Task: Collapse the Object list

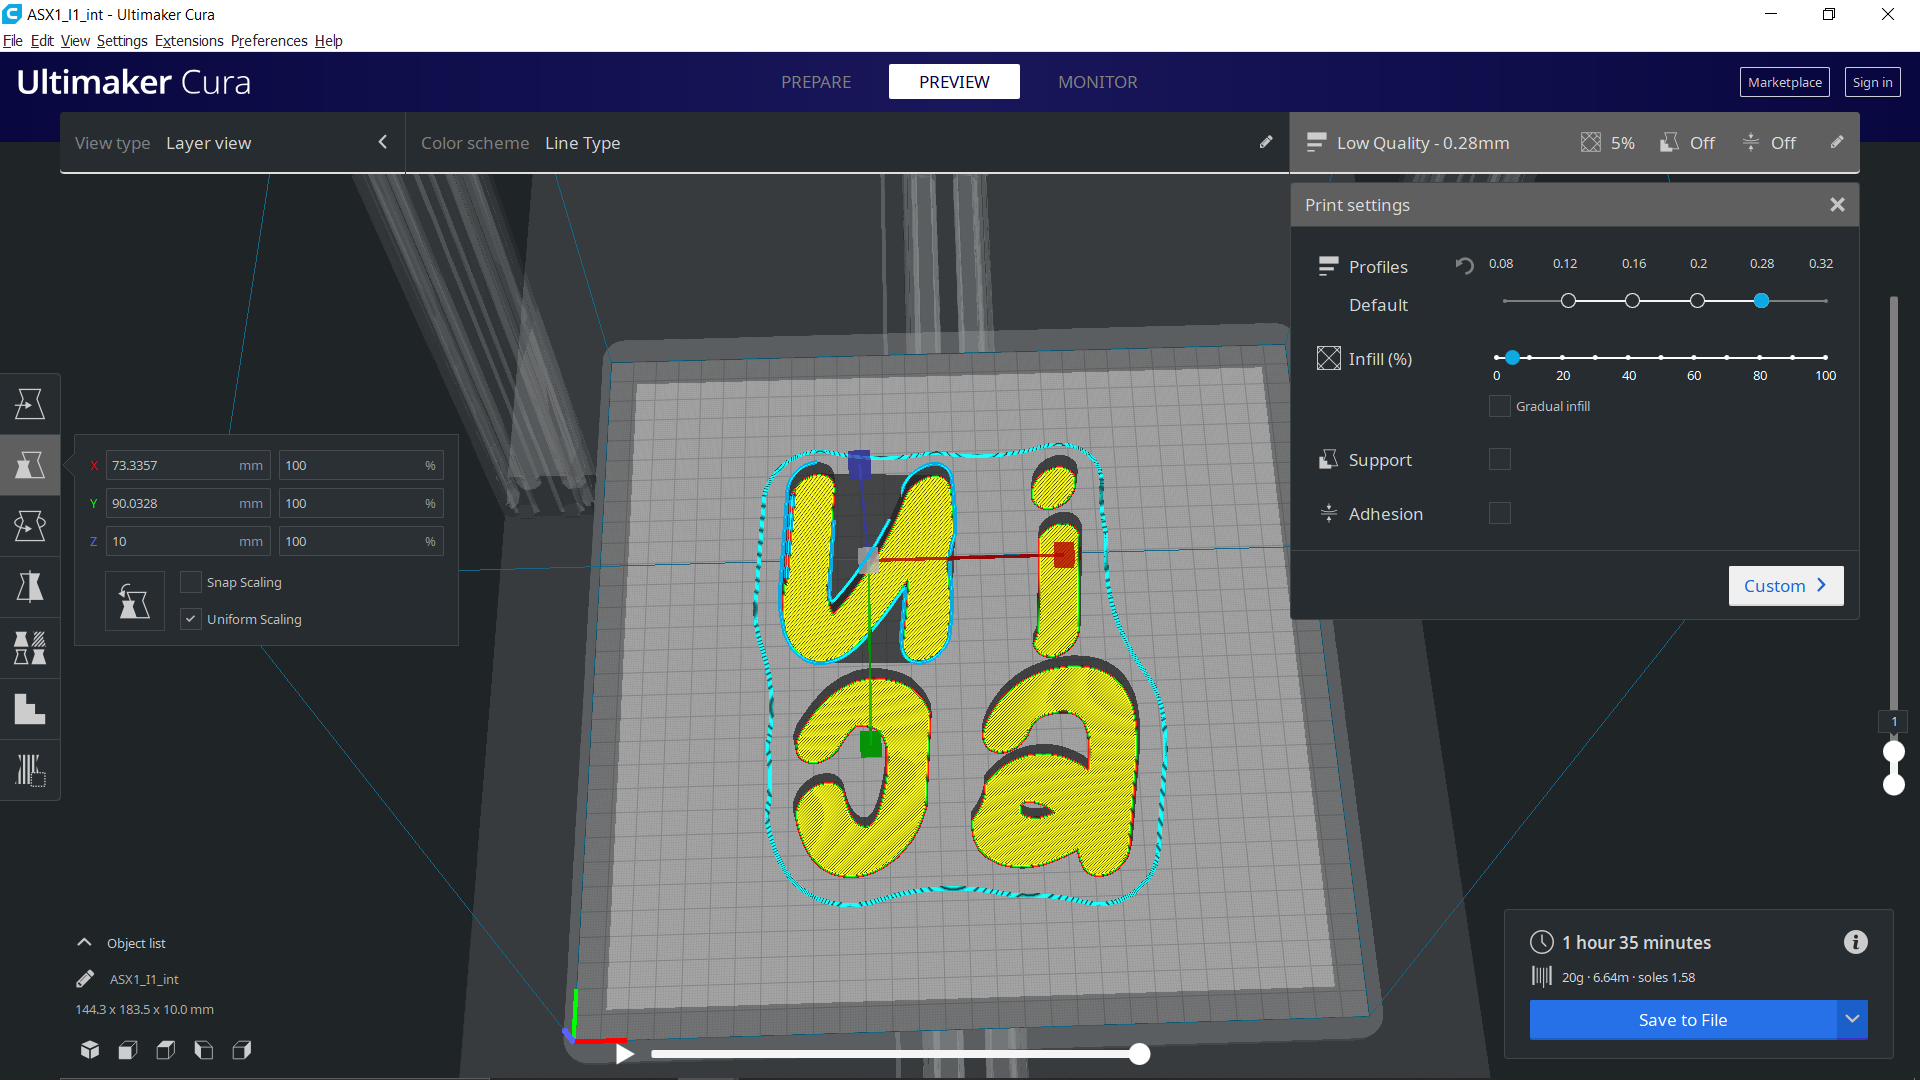Action: [85, 943]
